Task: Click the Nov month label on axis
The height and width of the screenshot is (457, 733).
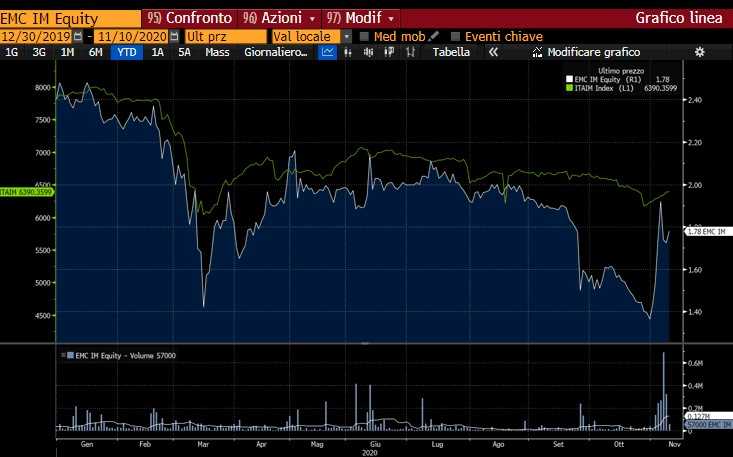Action: click(674, 444)
